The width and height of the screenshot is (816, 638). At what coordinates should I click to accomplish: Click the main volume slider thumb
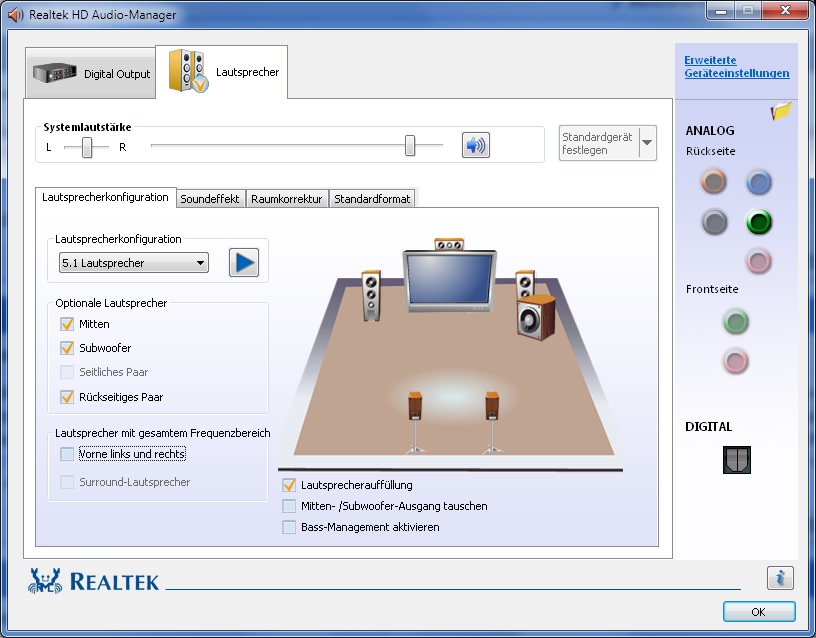(x=410, y=145)
